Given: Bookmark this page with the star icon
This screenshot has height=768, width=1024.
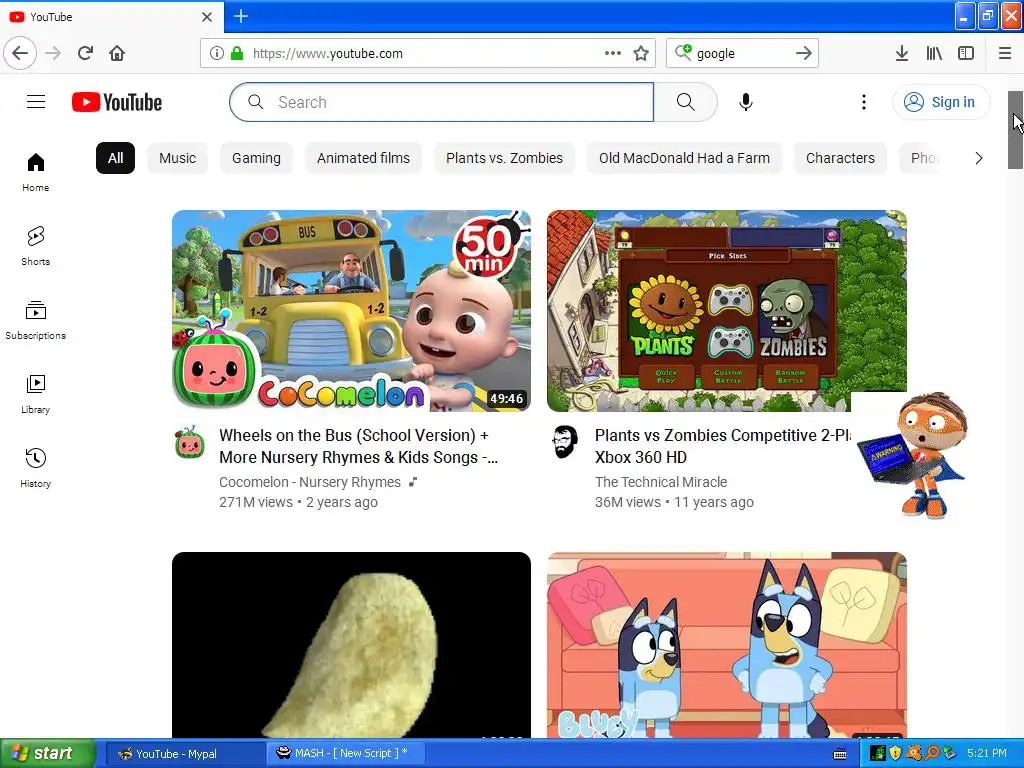Looking at the screenshot, I should click(x=641, y=53).
